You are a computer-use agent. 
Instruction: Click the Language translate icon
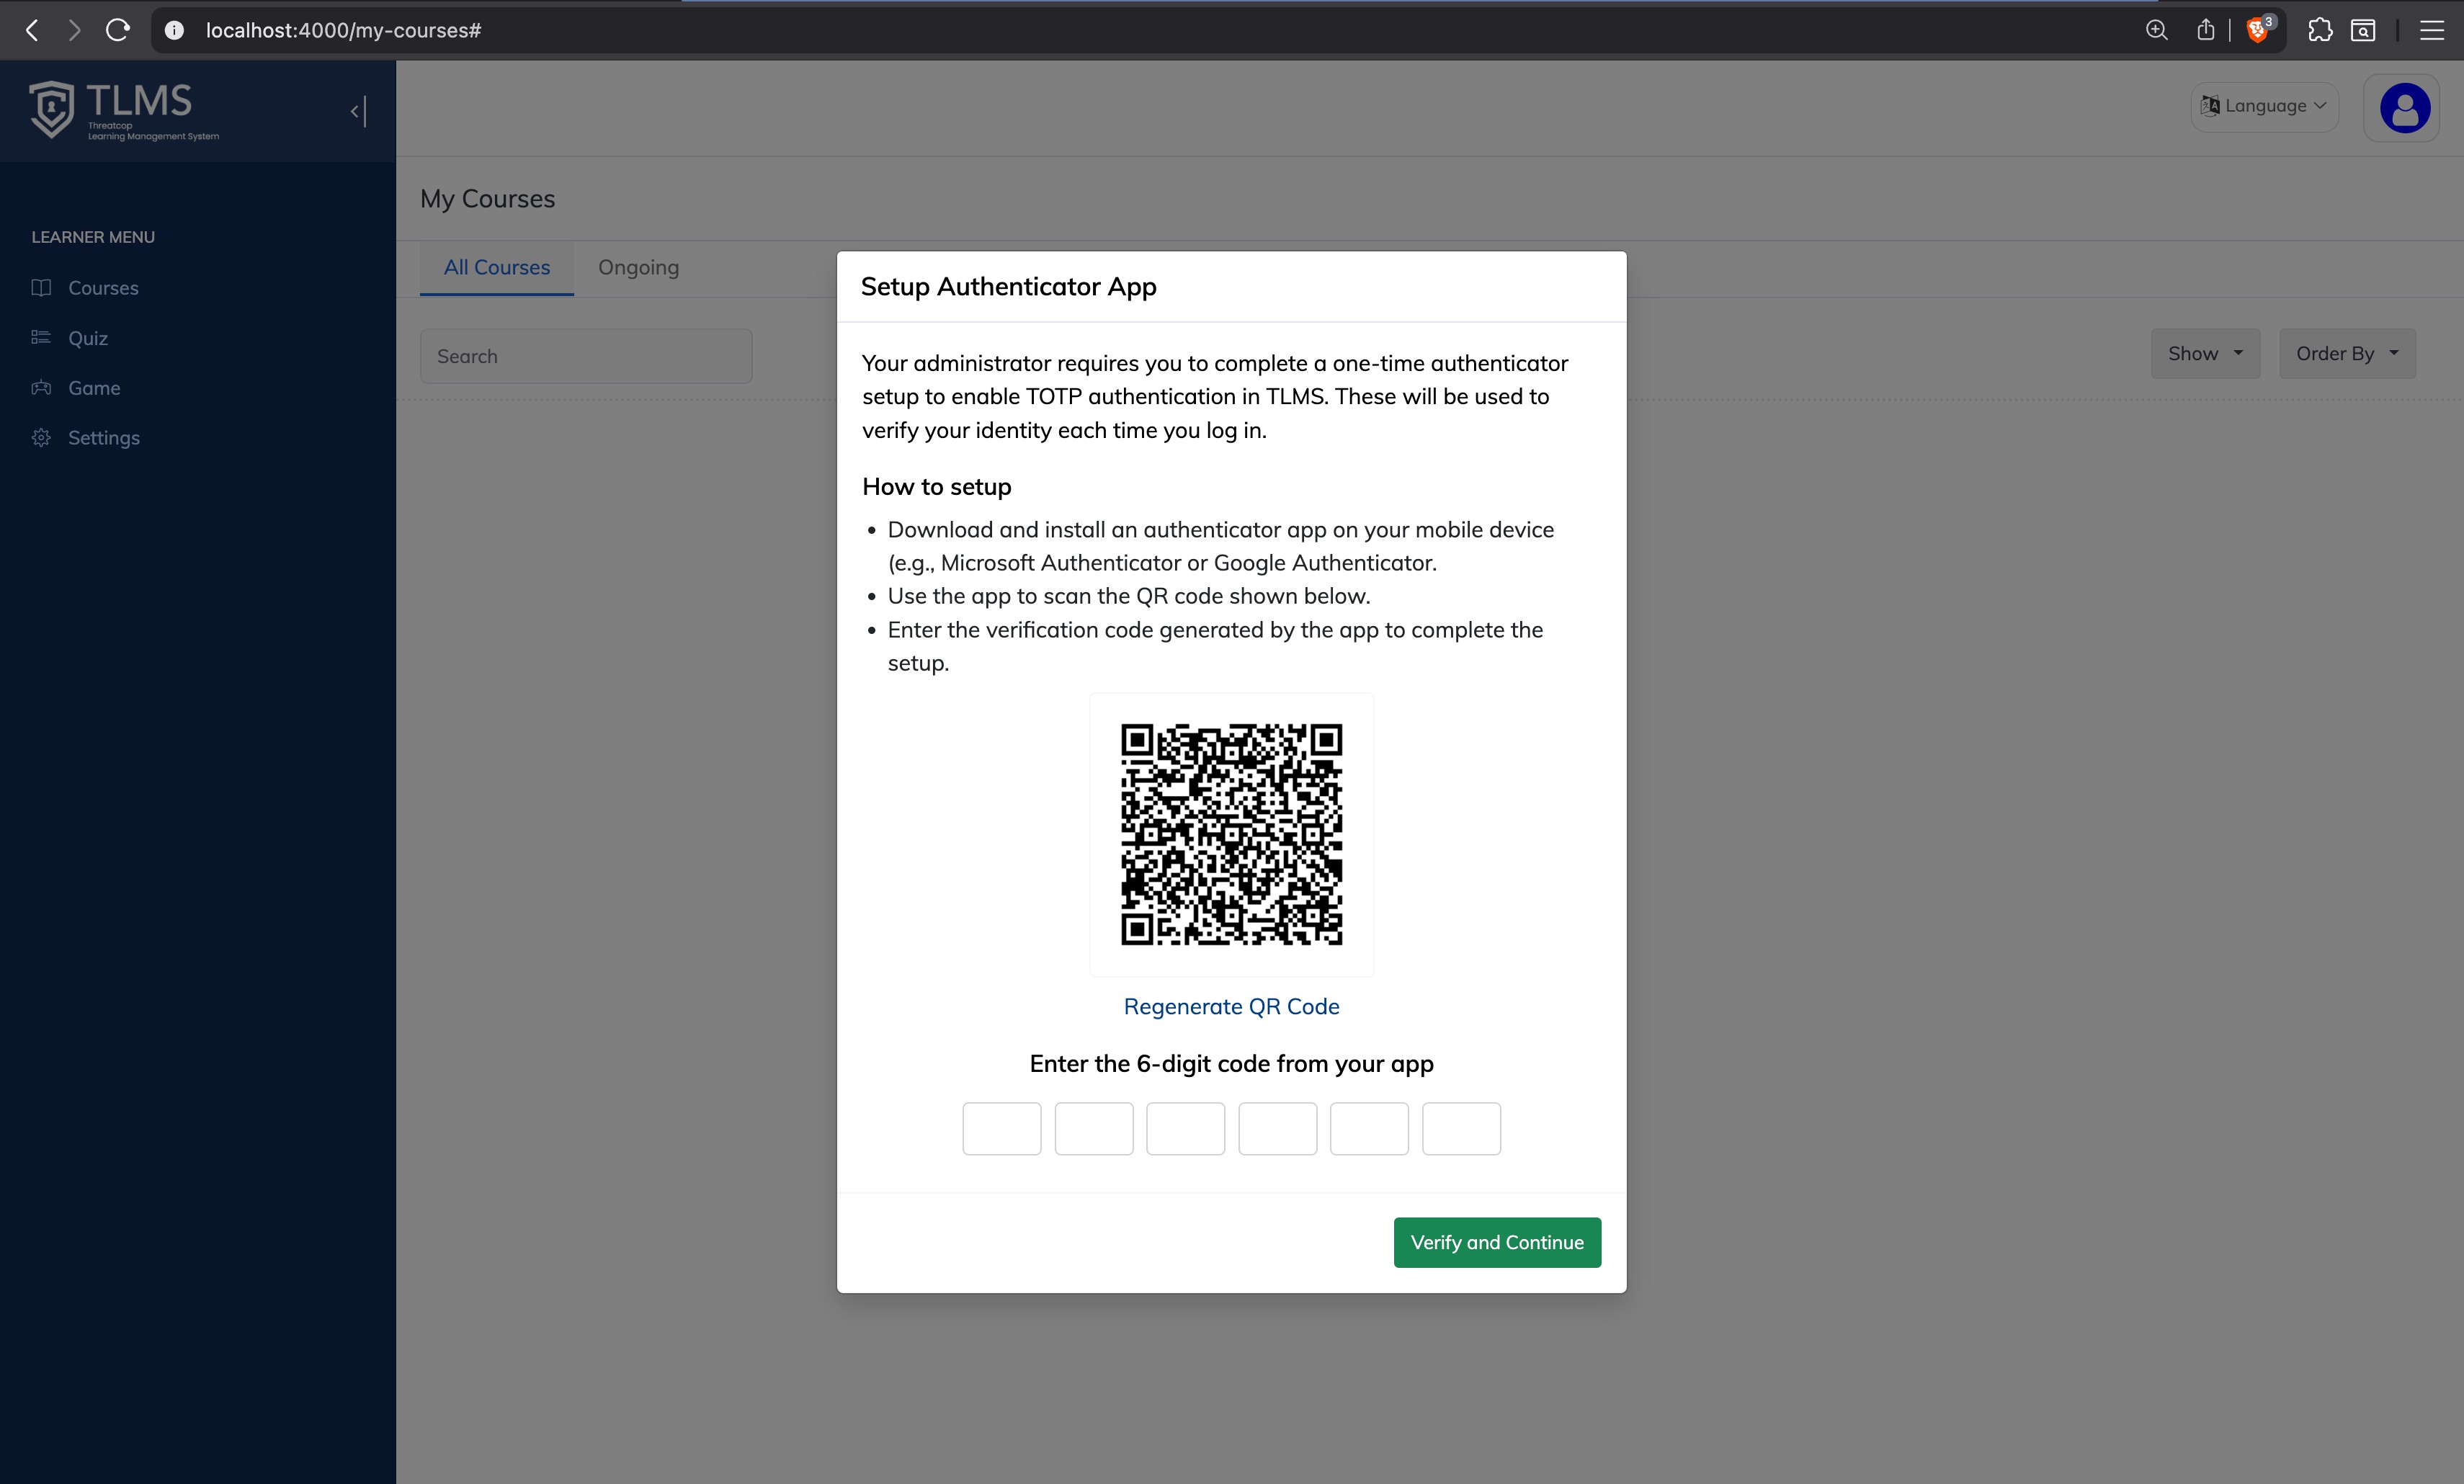click(x=2210, y=106)
